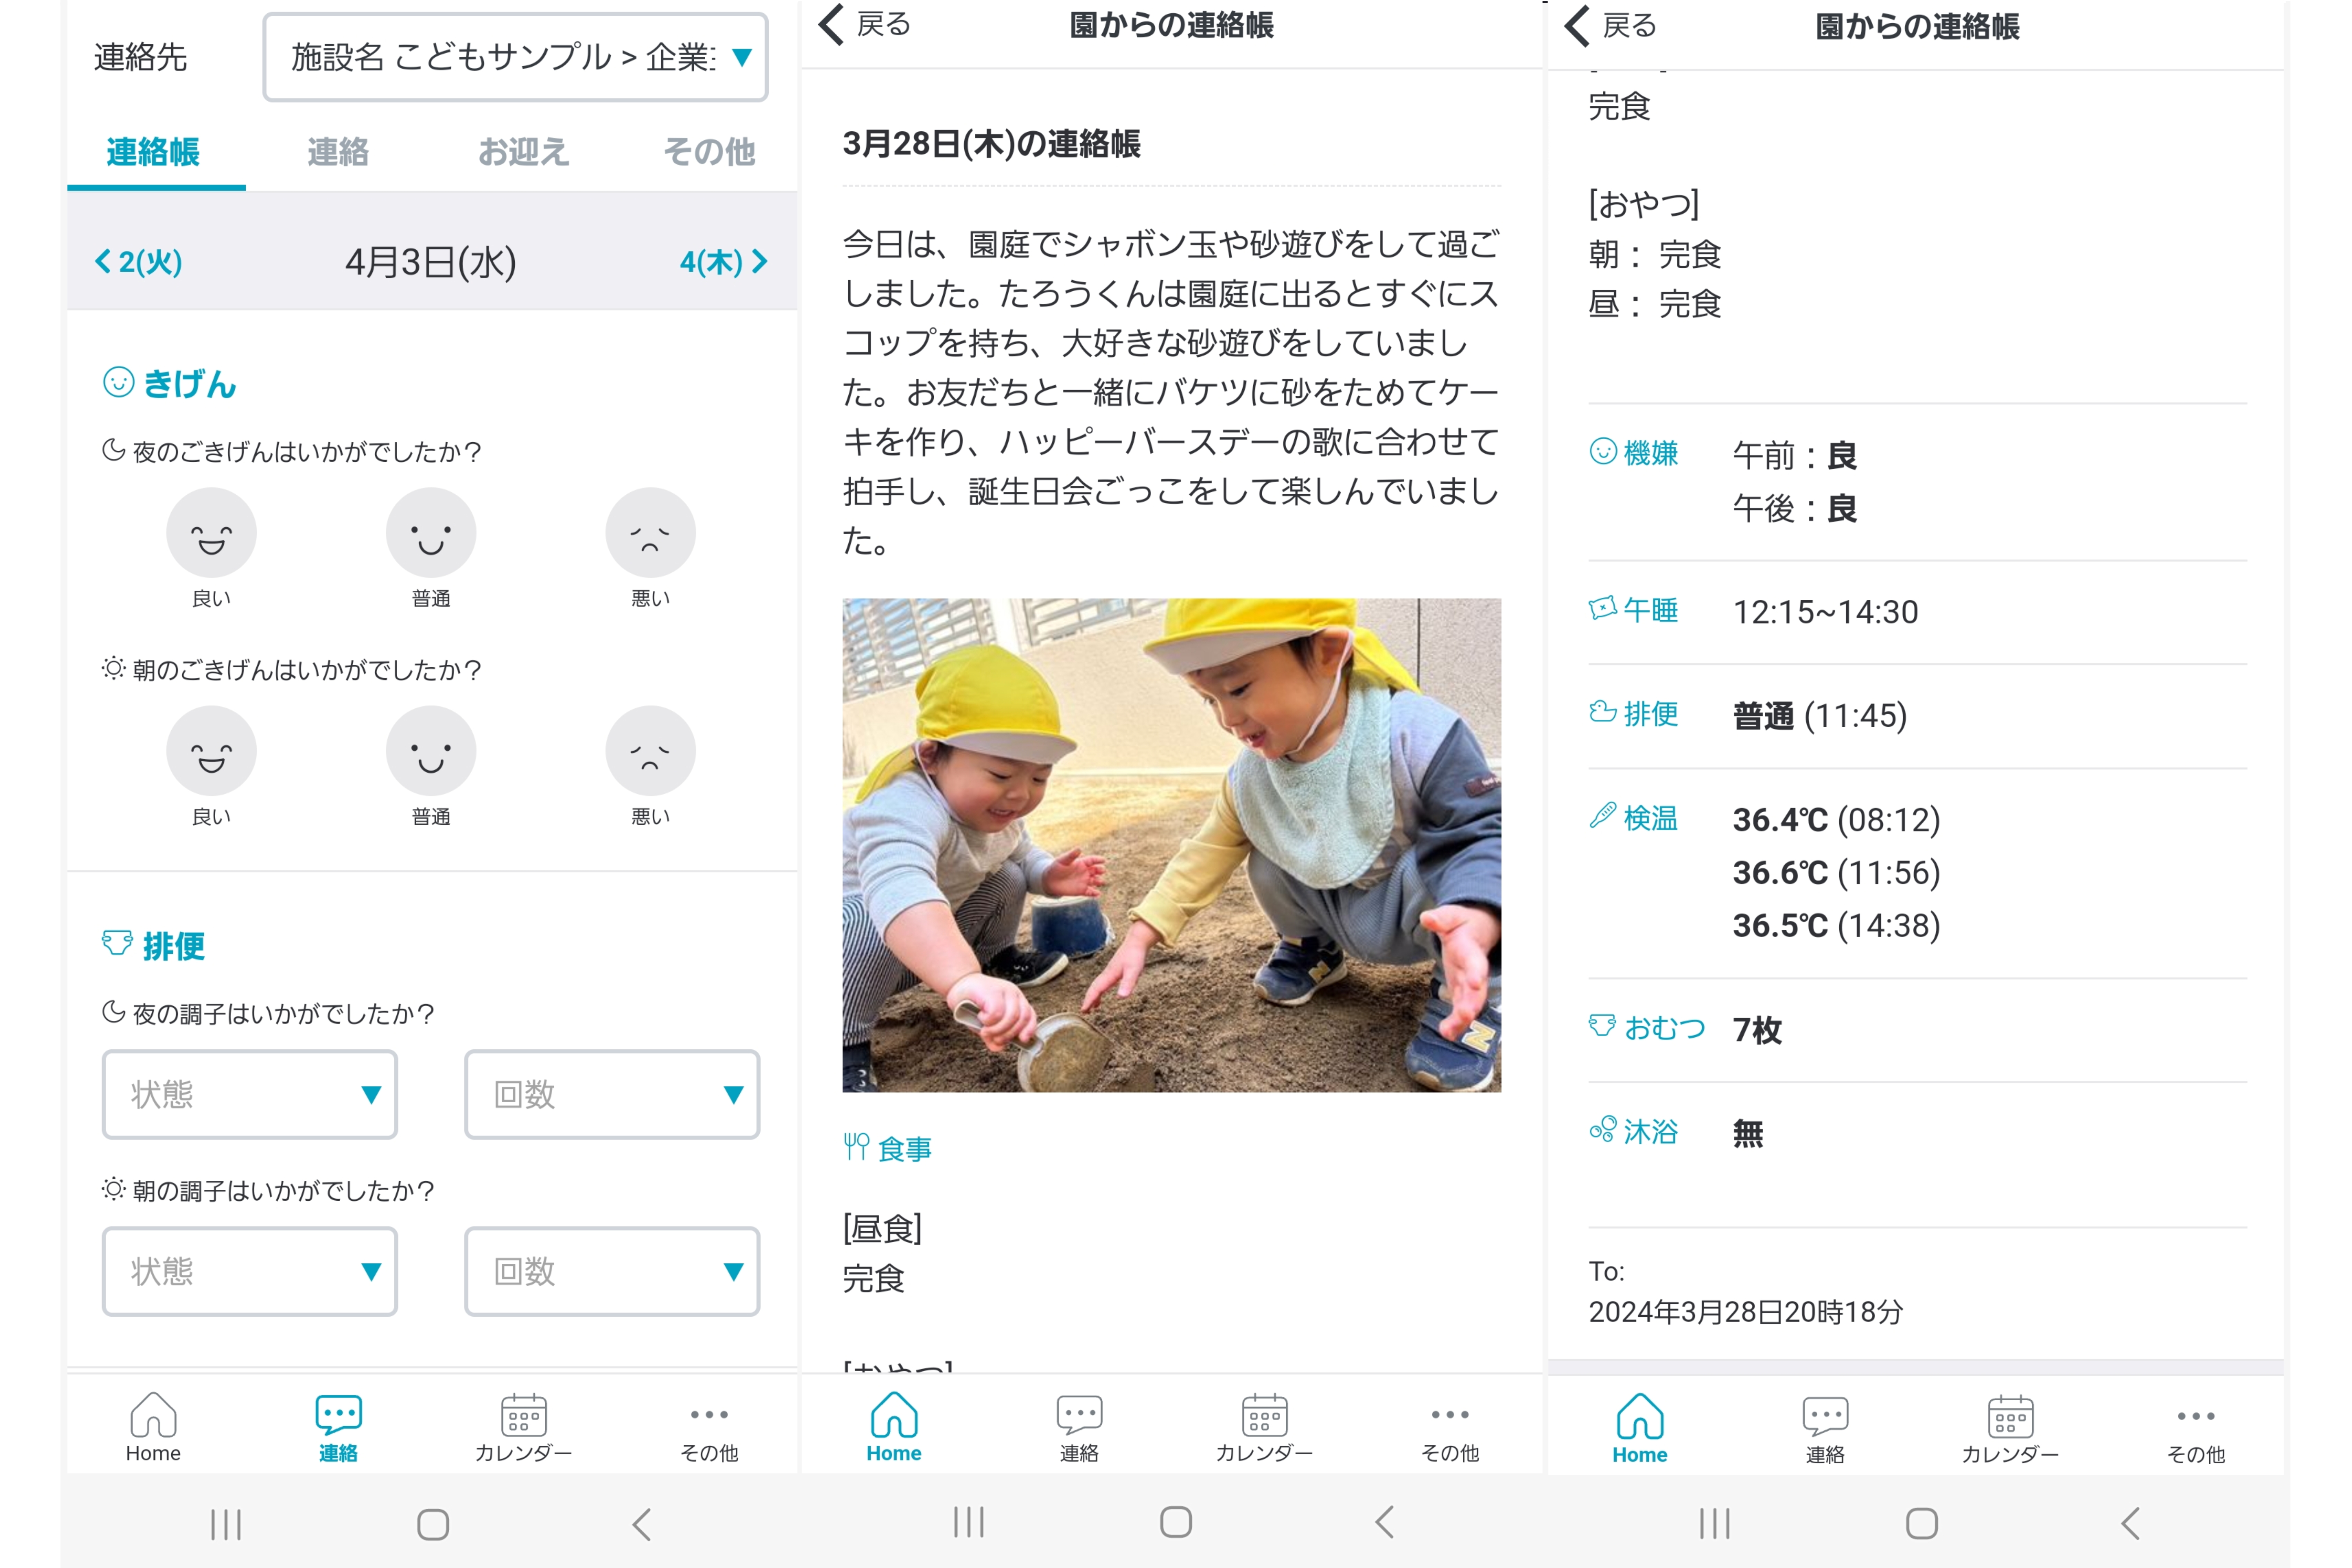Tap the 検温 thermometer icon label
Screen dimensions: 2352x1568
(1634, 818)
